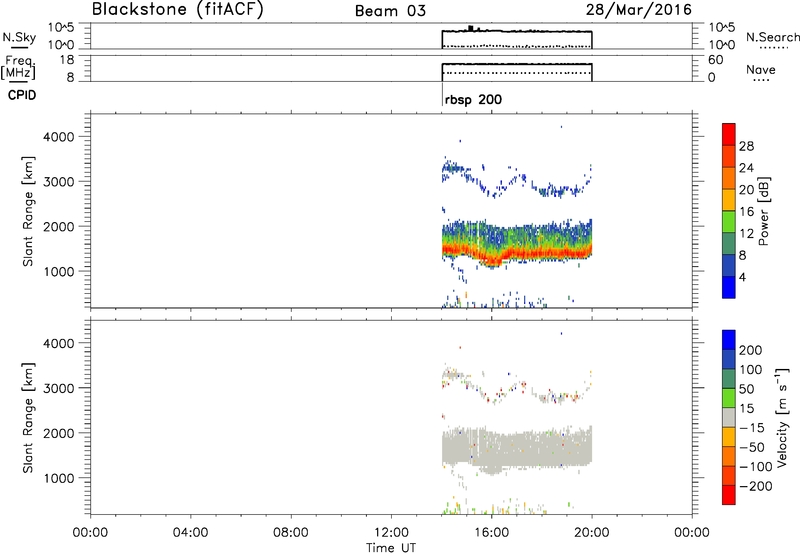Click the 04:00 time tick label
Image resolution: width=800 pixels, height=554 pixels.
coord(190,533)
